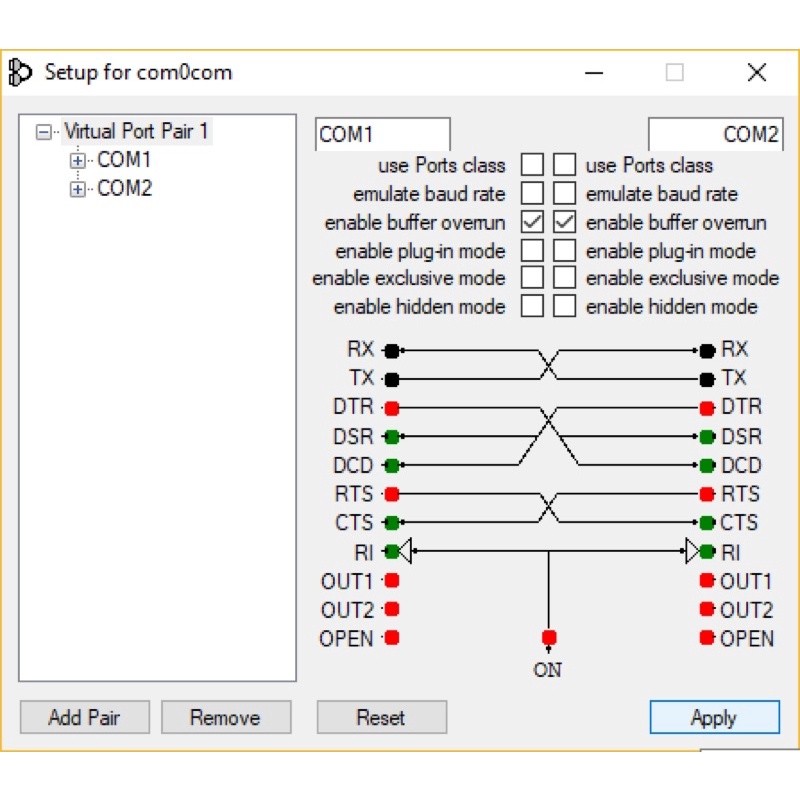Select the red DTR pin for COM2

707,408
